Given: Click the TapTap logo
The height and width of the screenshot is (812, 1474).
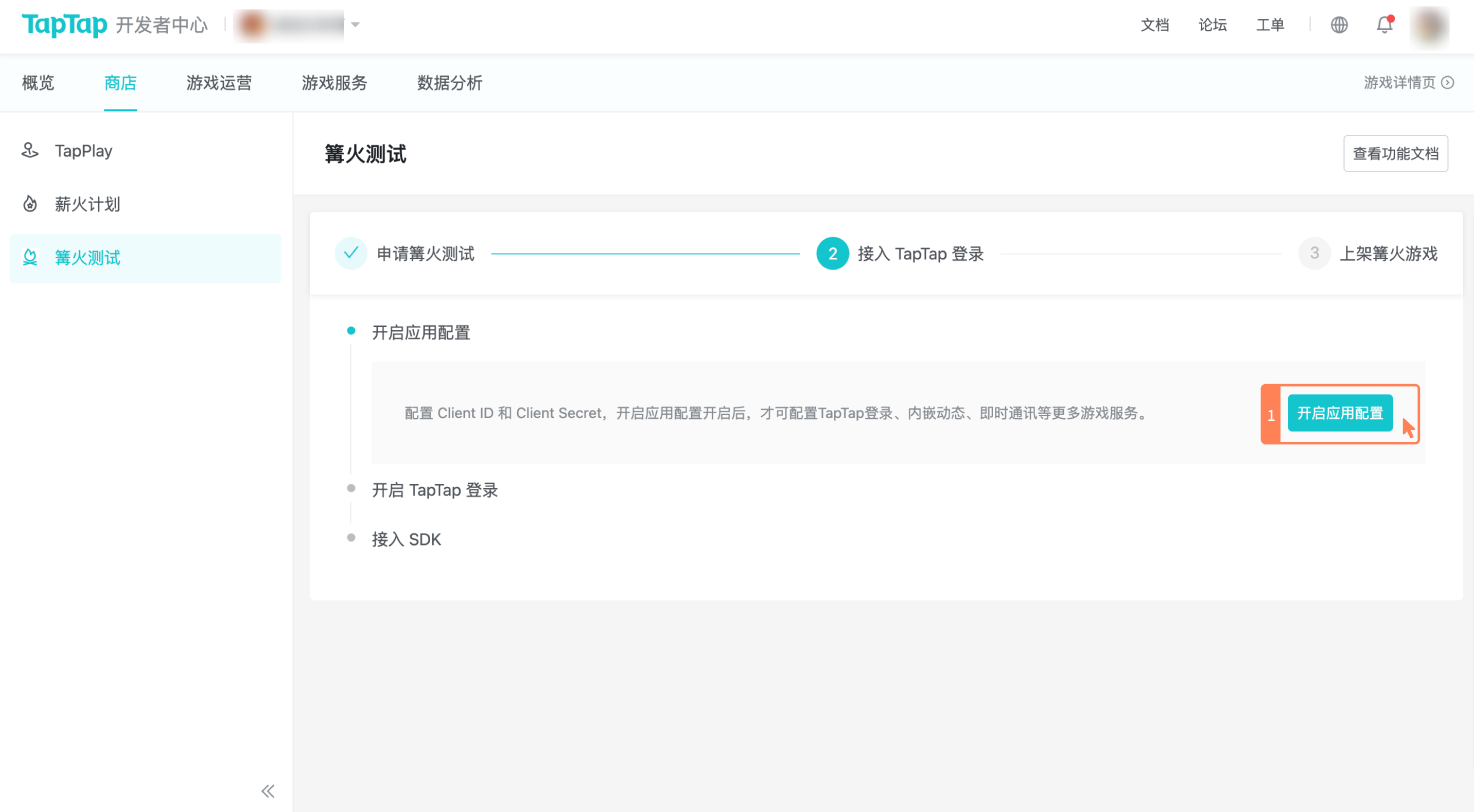Looking at the screenshot, I should (64, 25).
